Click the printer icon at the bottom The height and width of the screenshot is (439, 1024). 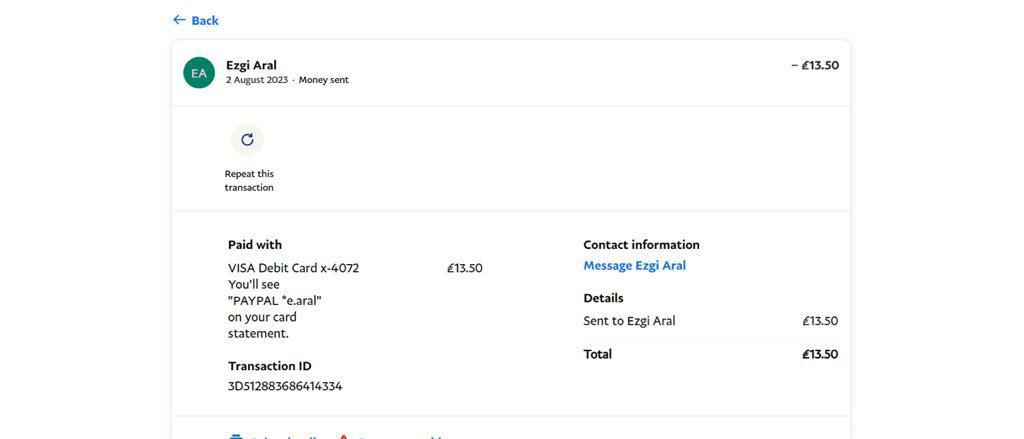(236, 436)
